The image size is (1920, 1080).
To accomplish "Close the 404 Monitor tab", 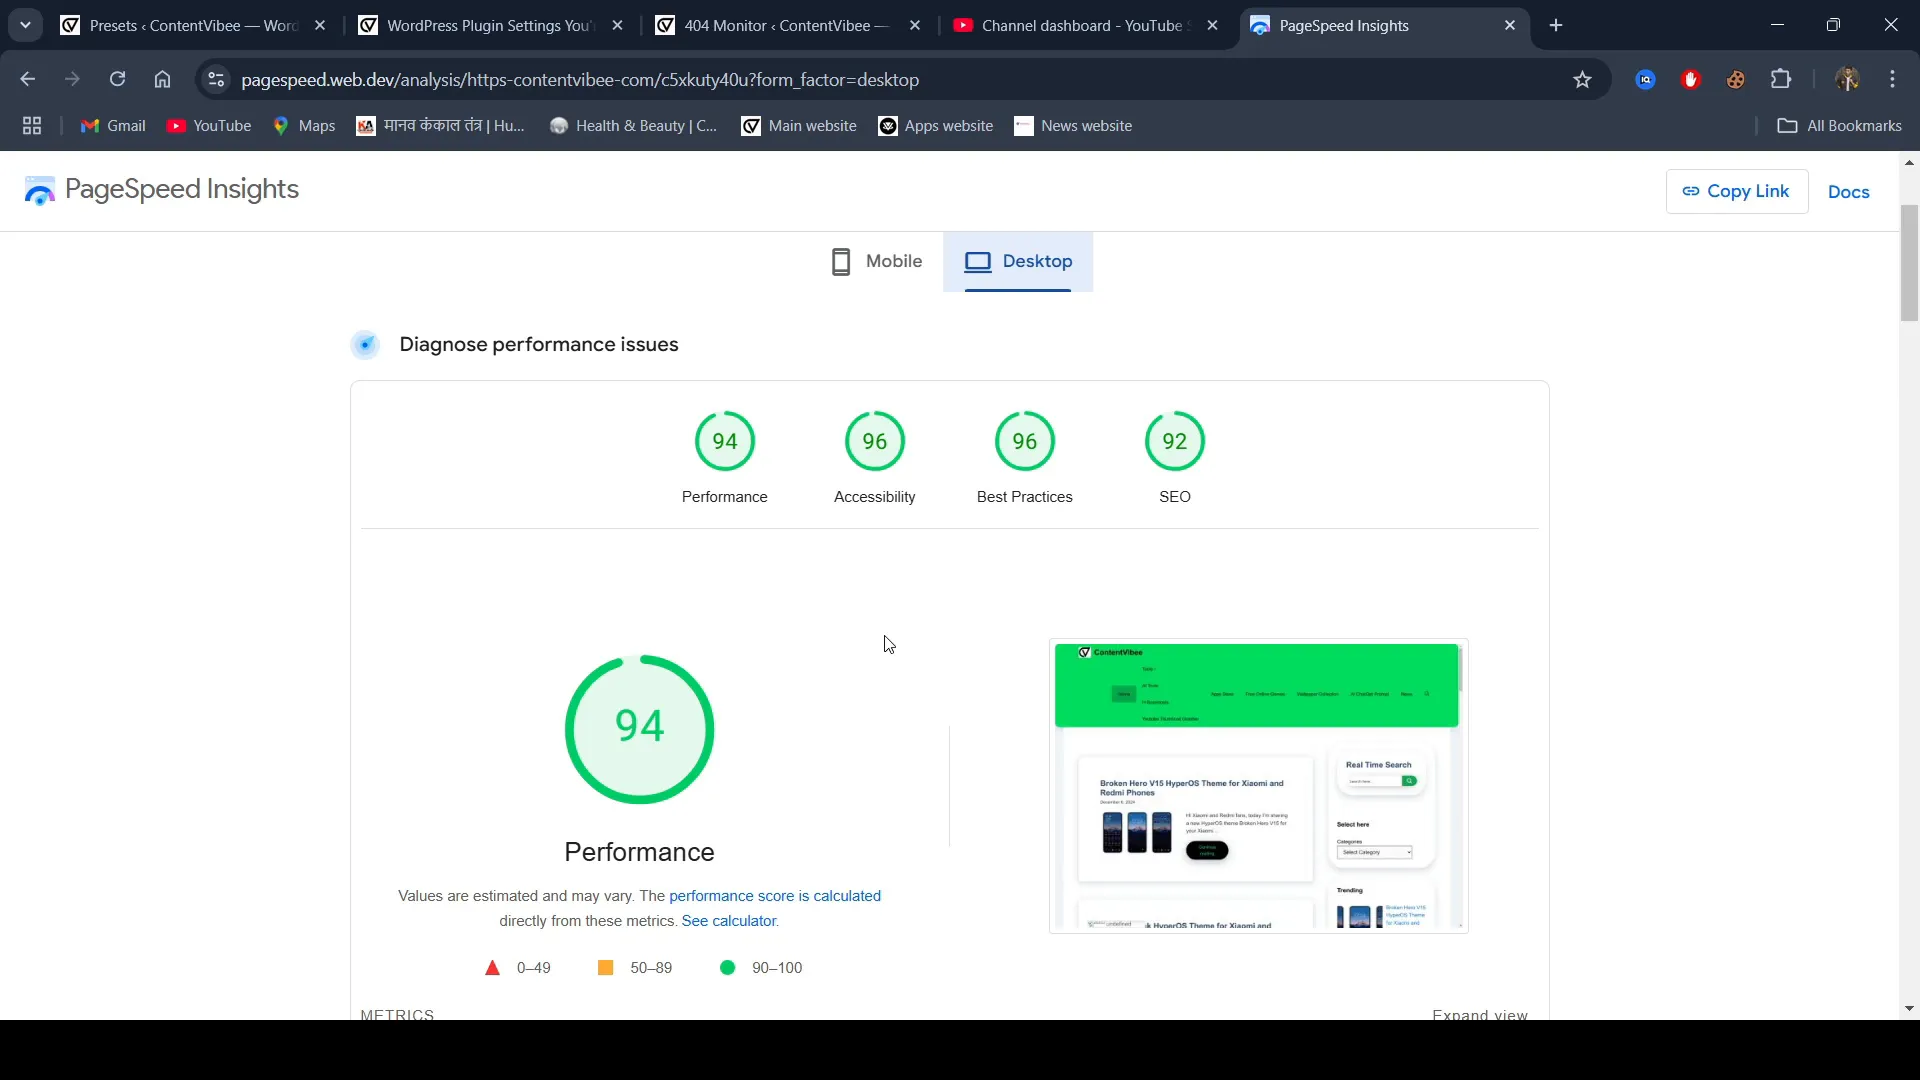I will point(915,25).
